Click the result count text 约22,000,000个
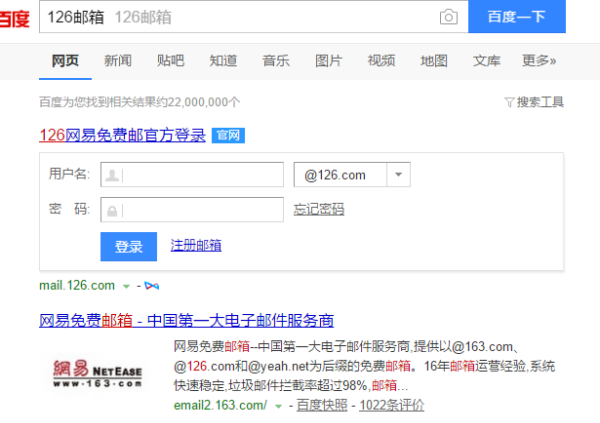This screenshot has height=423, width=600. pos(197,102)
